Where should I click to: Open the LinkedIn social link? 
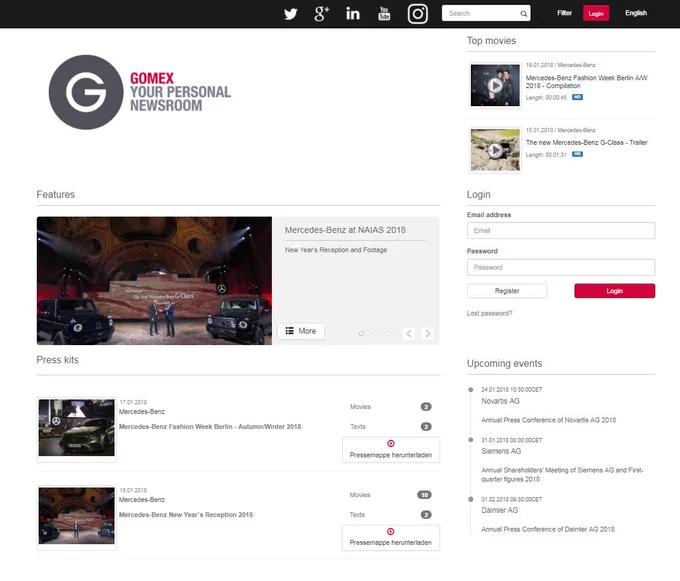coord(353,13)
